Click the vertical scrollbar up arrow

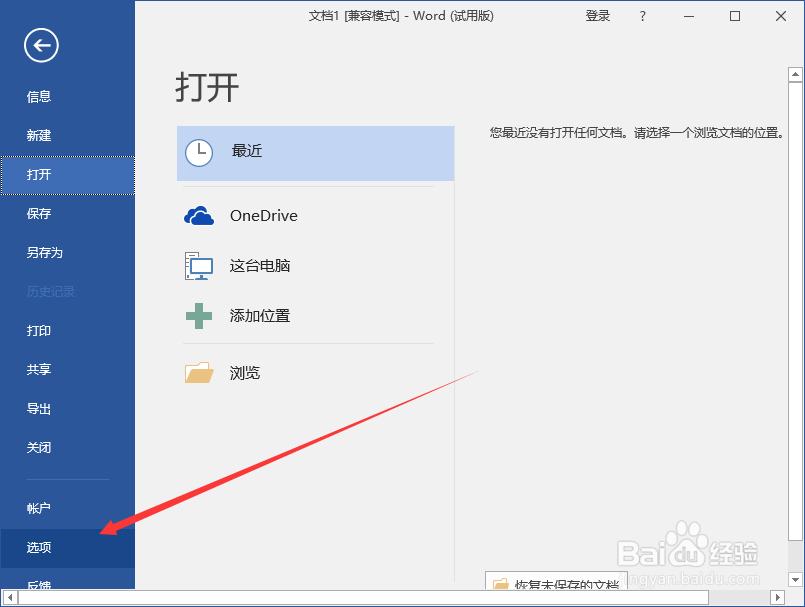click(795, 75)
